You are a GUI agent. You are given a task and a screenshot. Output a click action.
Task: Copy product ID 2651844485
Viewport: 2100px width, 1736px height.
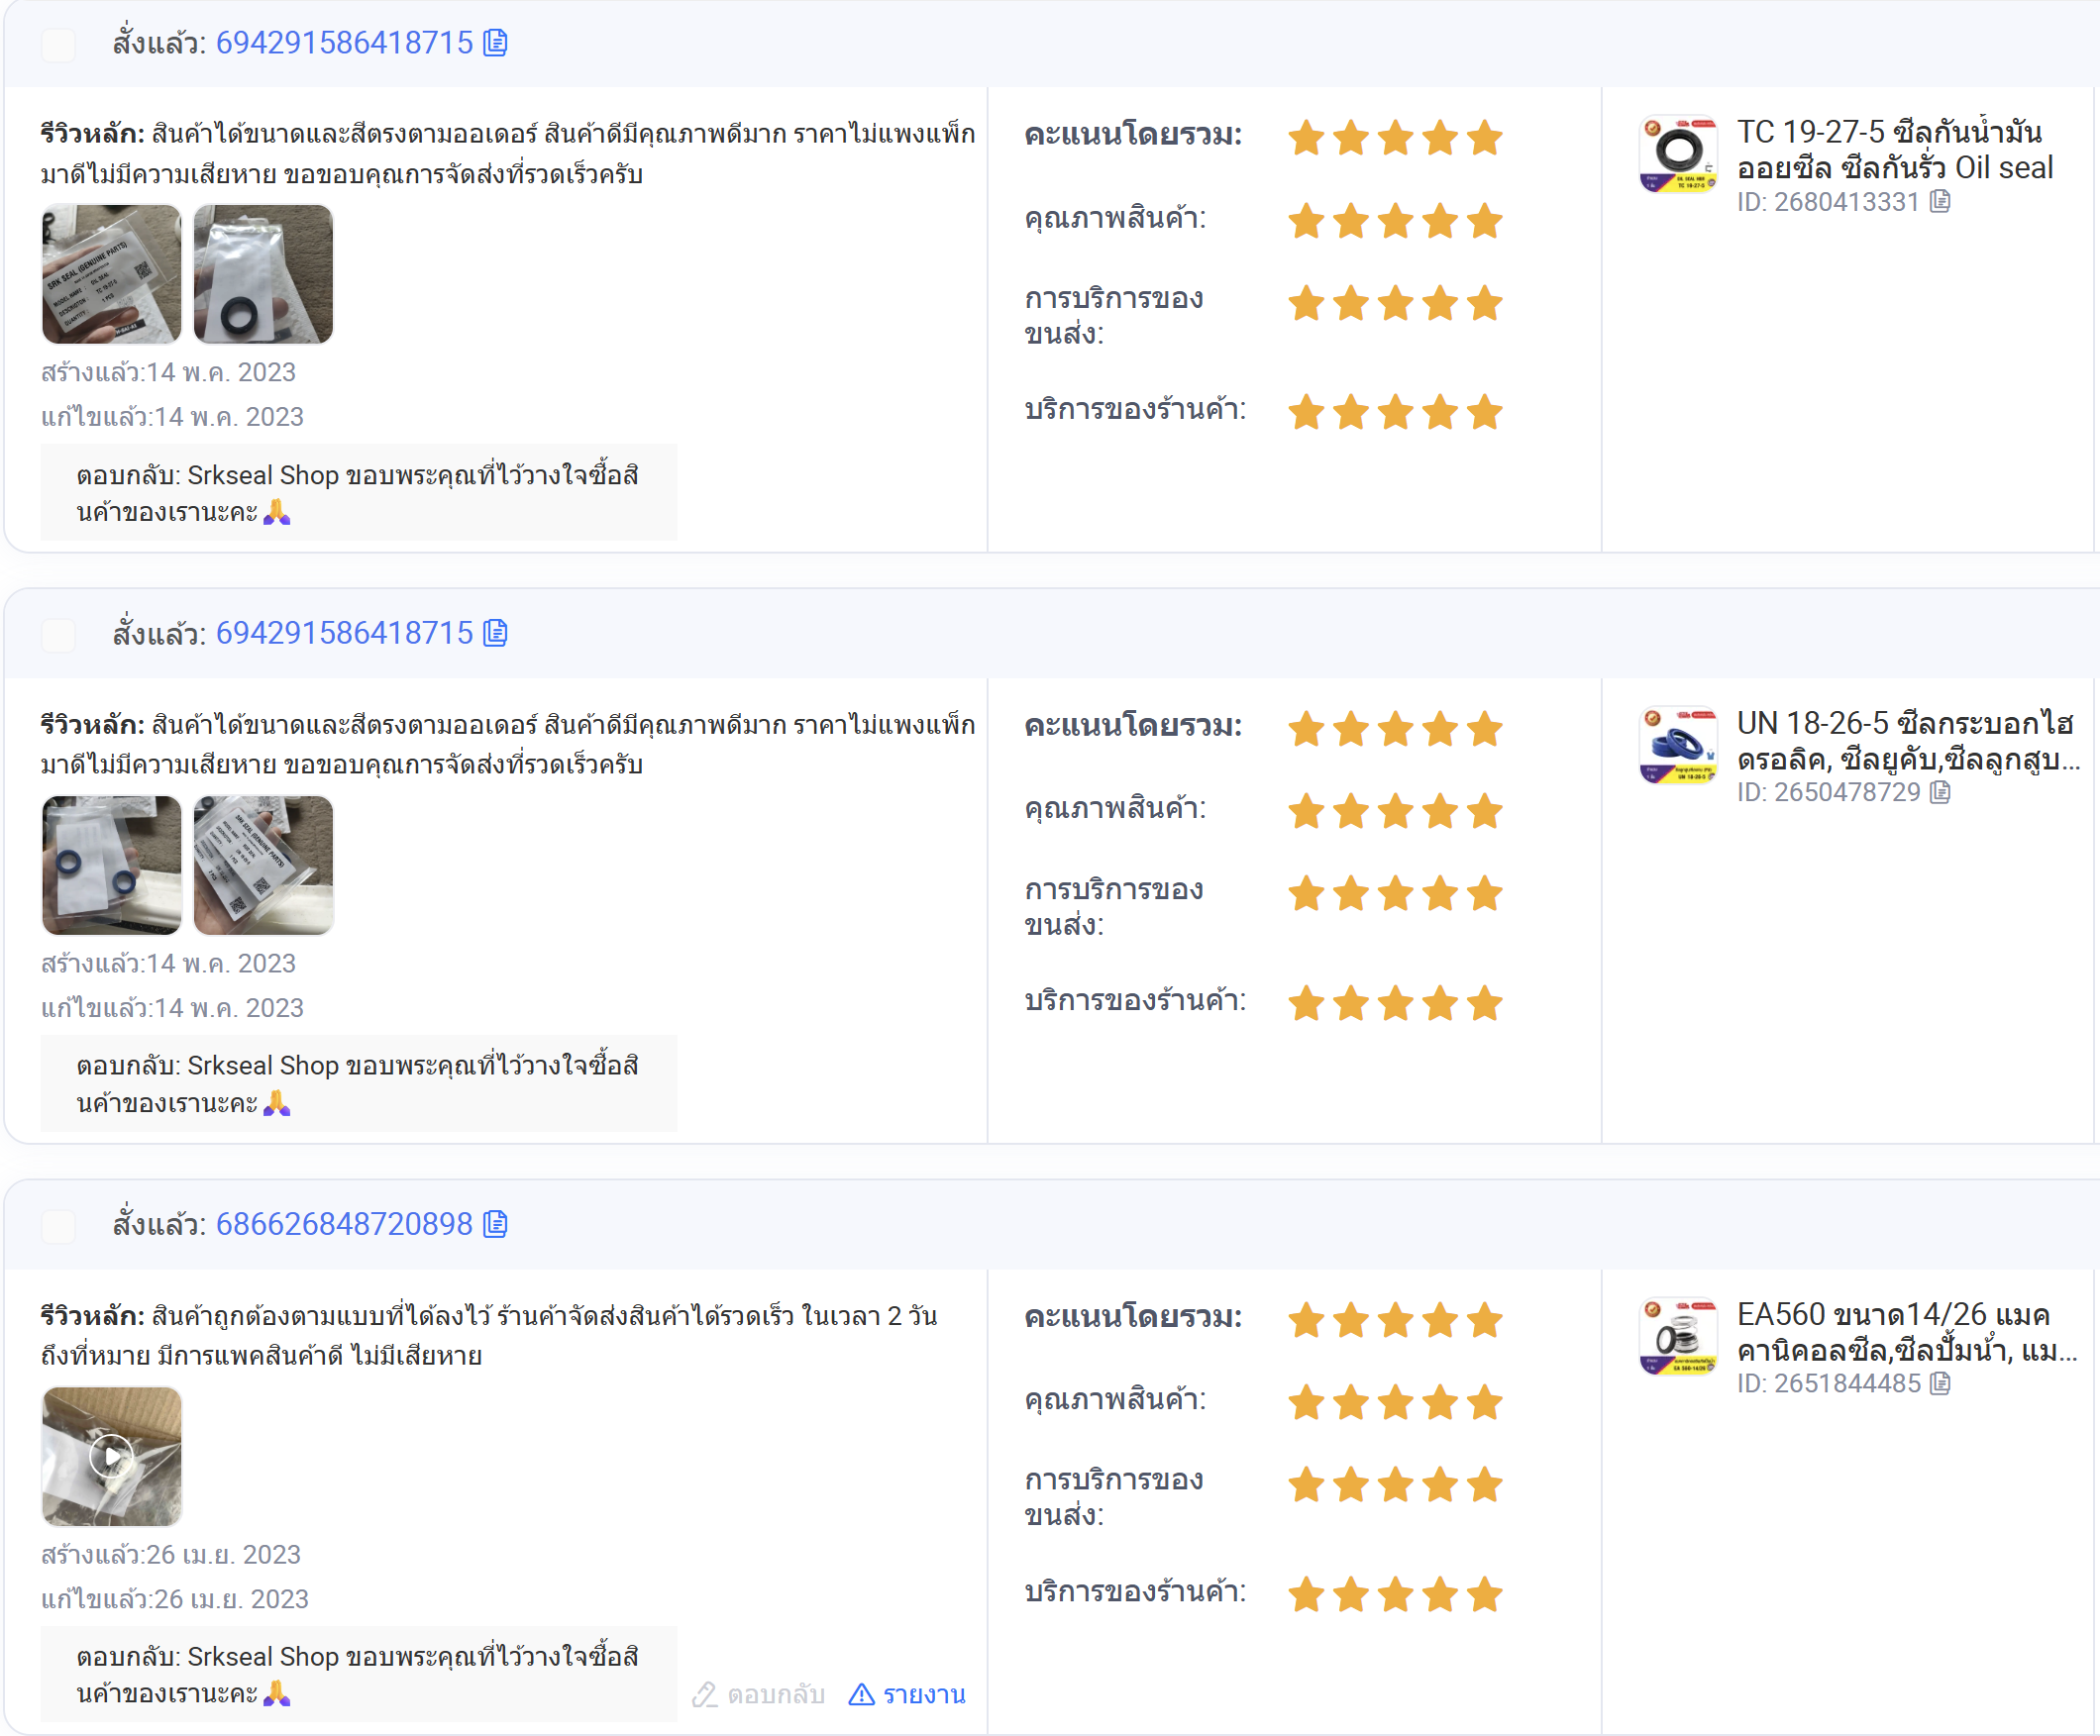coord(1940,1383)
